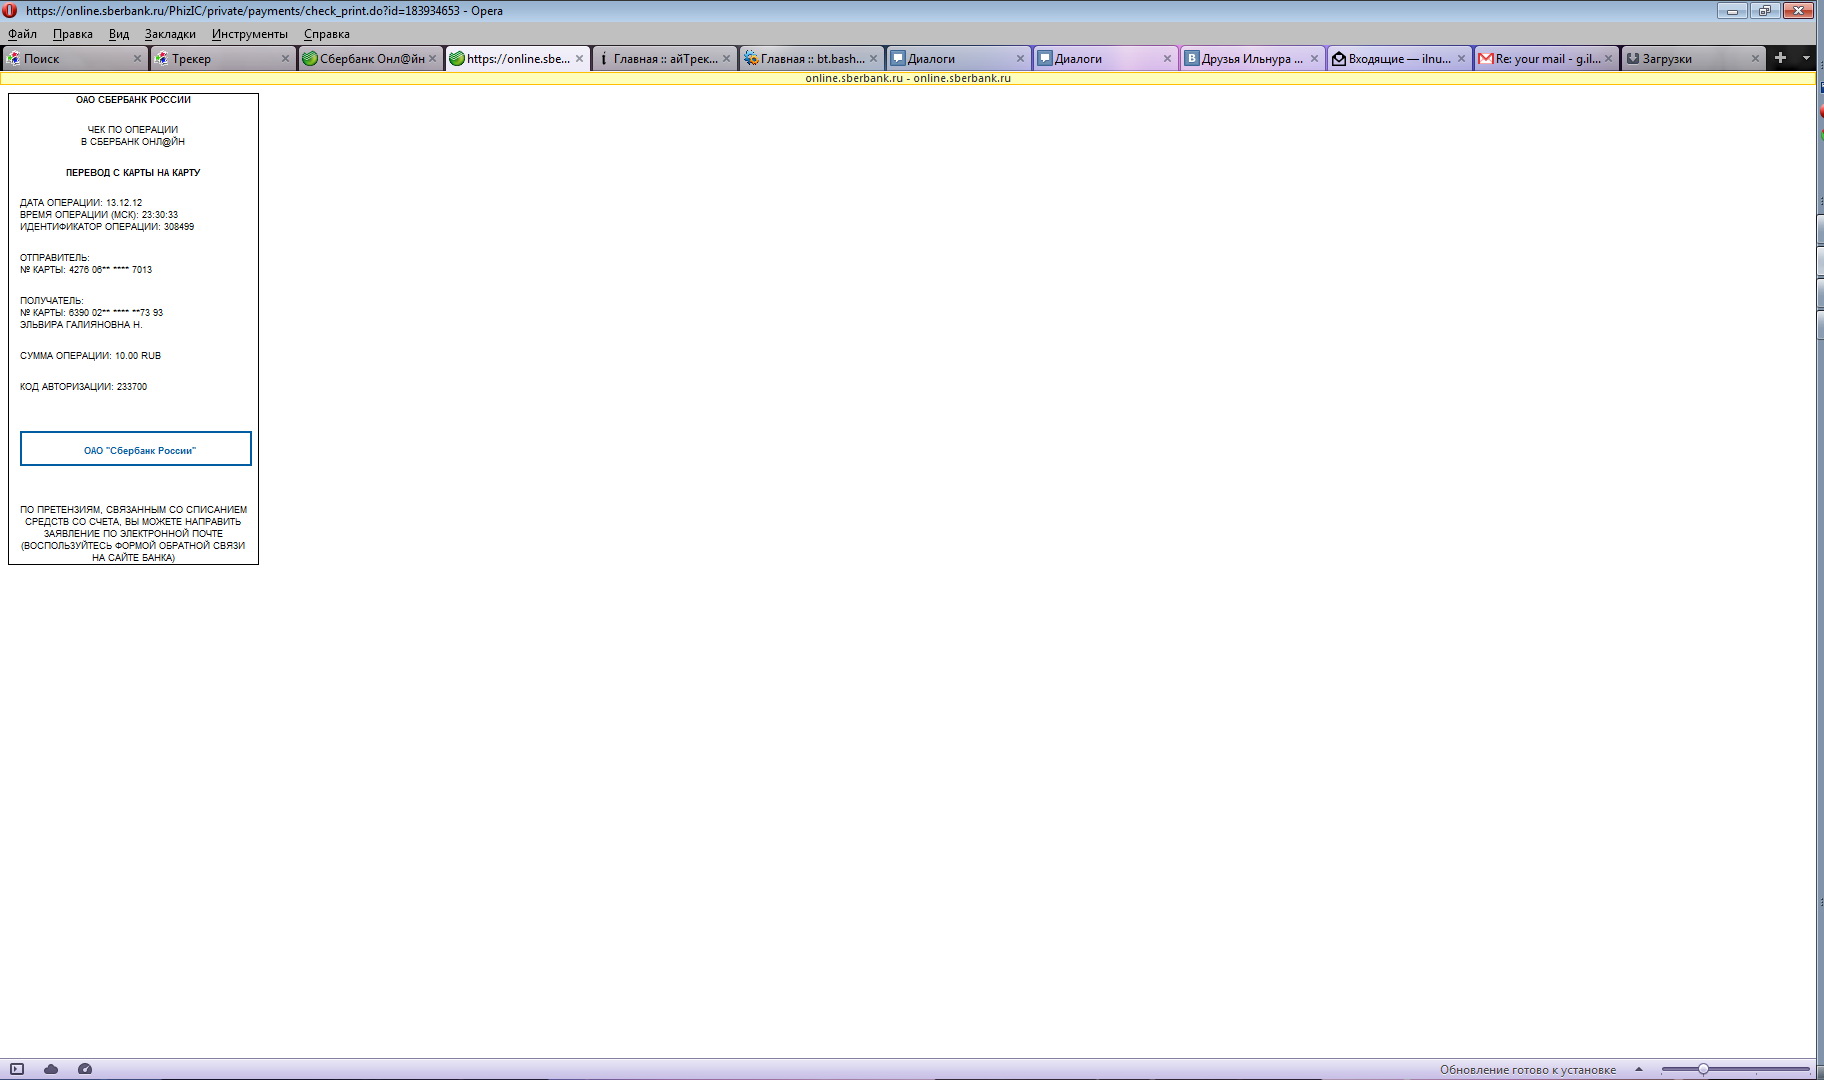Switch to the Загрузки tab
This screenshot has height=1080, width=1824.
pyautogui.click(x=1693, y=59)
